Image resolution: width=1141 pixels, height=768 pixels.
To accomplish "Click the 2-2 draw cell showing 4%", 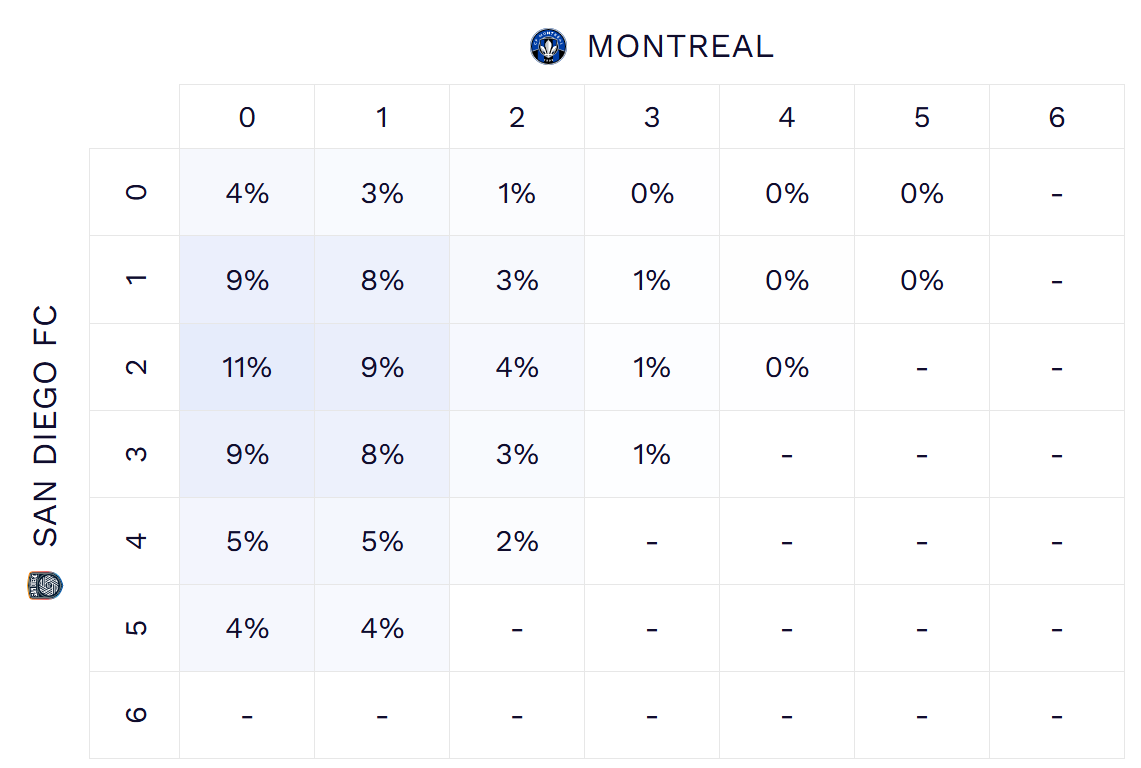I will (517, 367).
